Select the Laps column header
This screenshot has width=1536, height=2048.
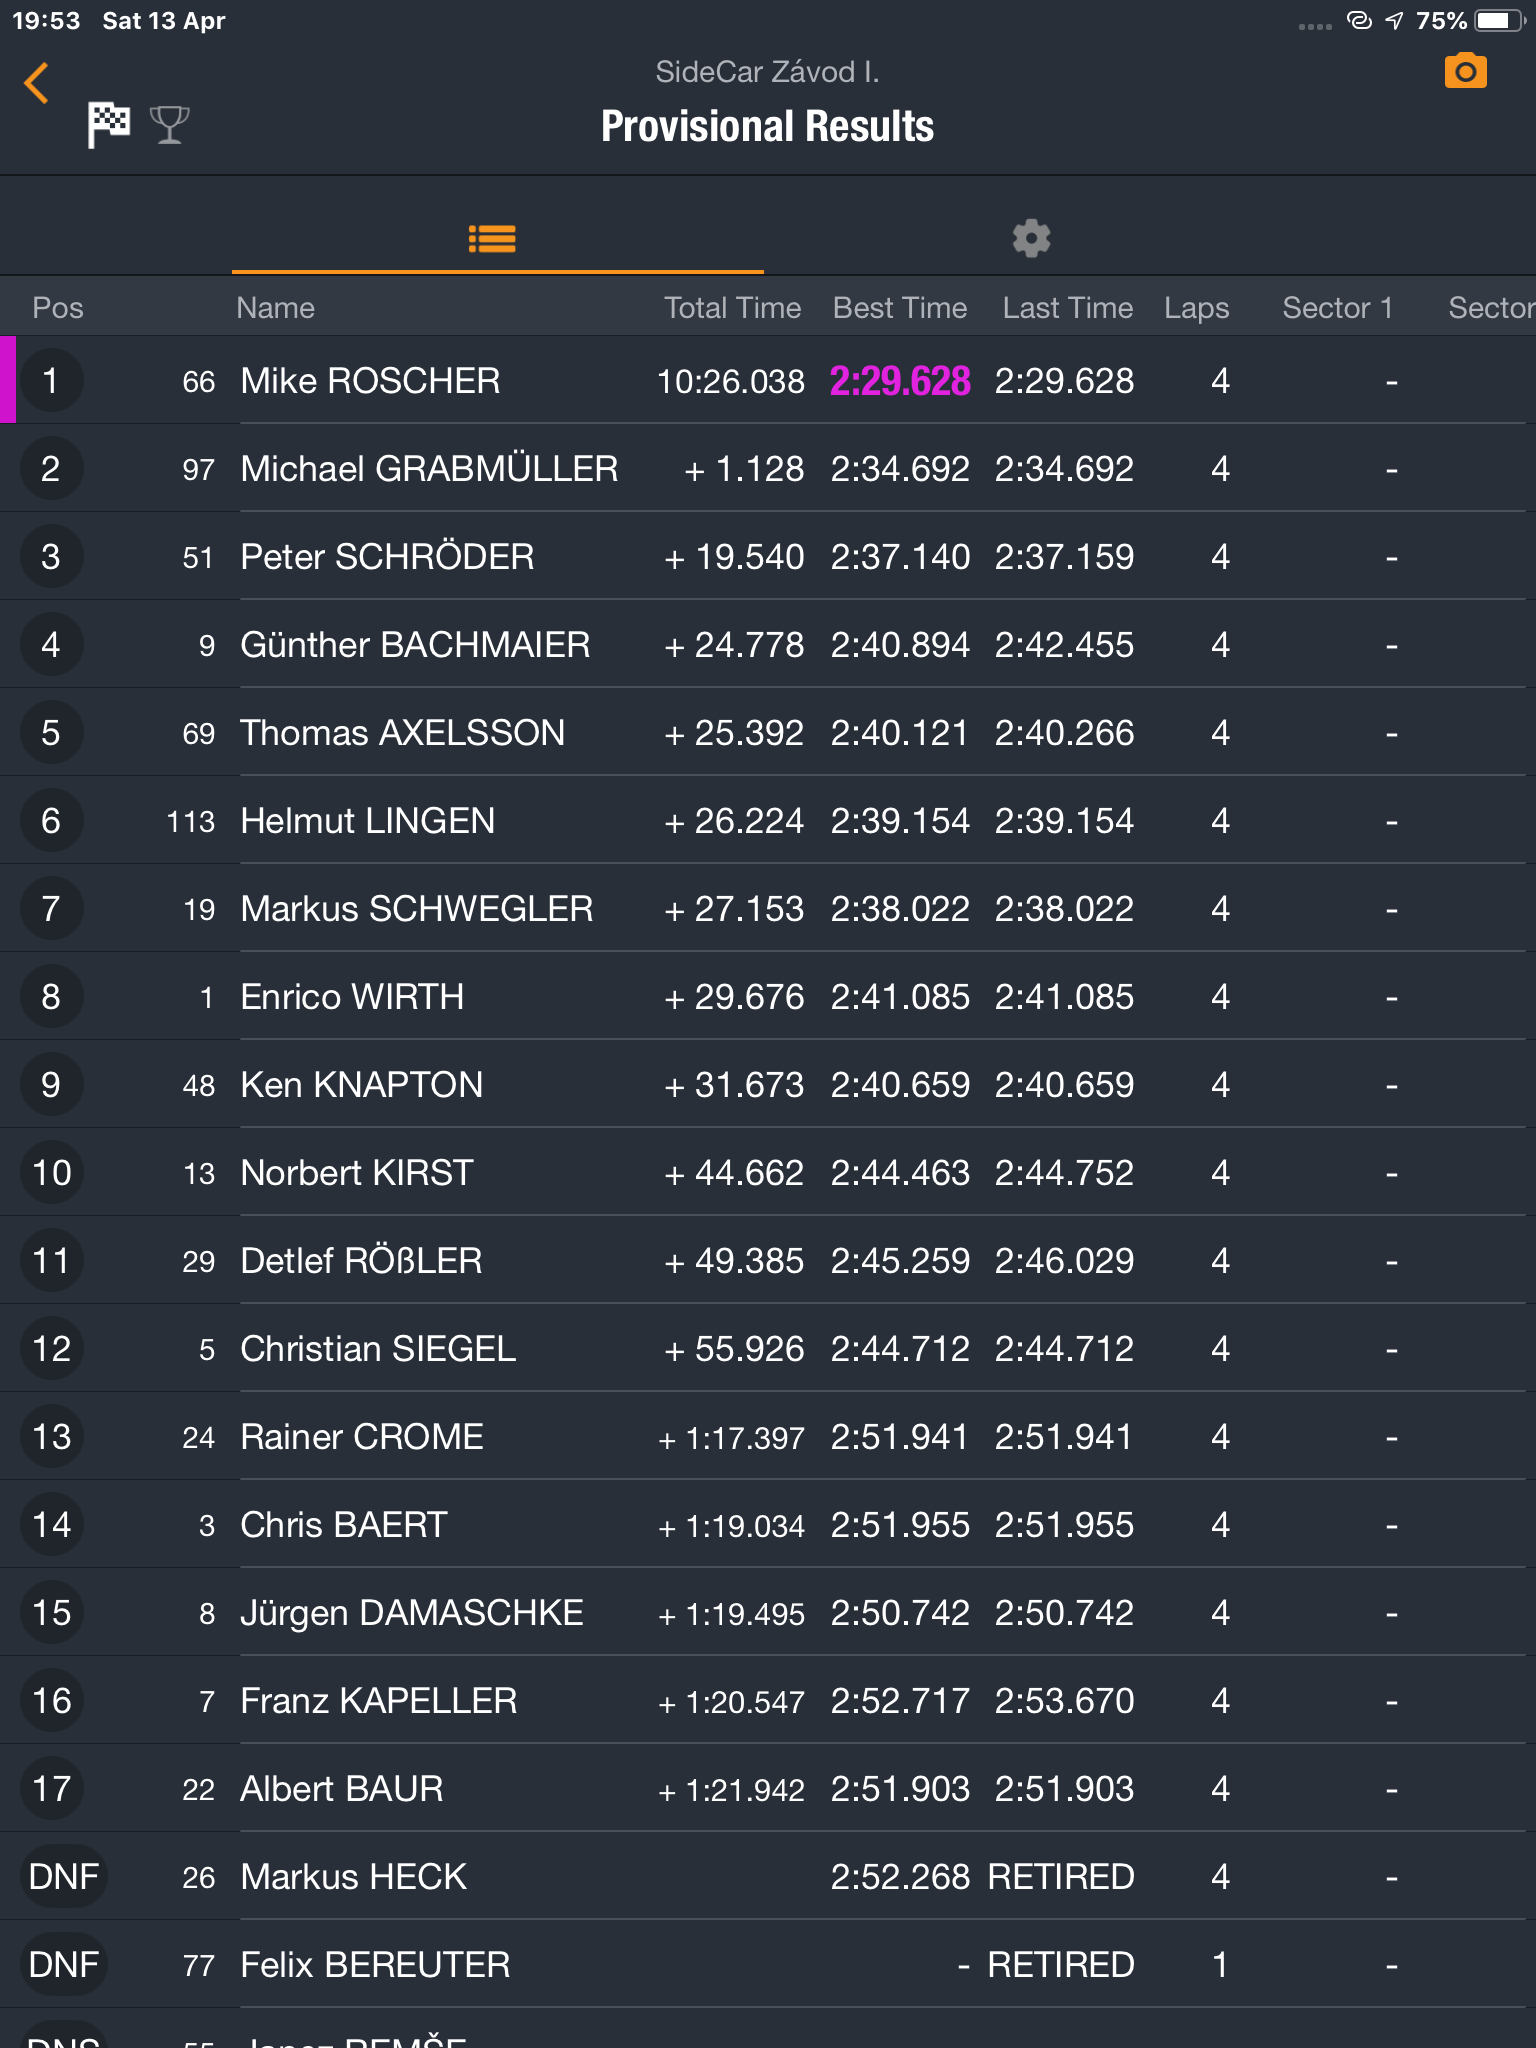pos(1196,308)
